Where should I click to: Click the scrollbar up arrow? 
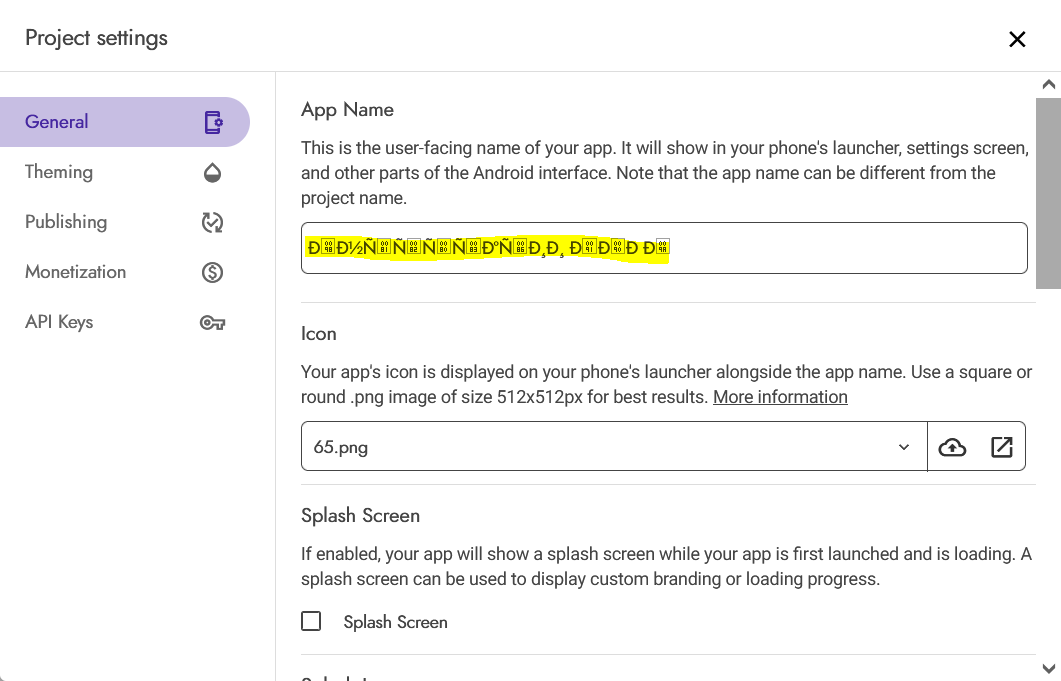(x=1049, y=85)
